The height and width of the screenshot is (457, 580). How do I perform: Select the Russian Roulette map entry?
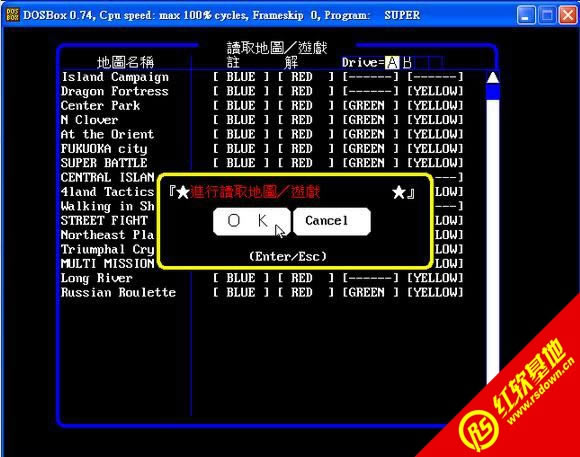(x=118, y=292)
